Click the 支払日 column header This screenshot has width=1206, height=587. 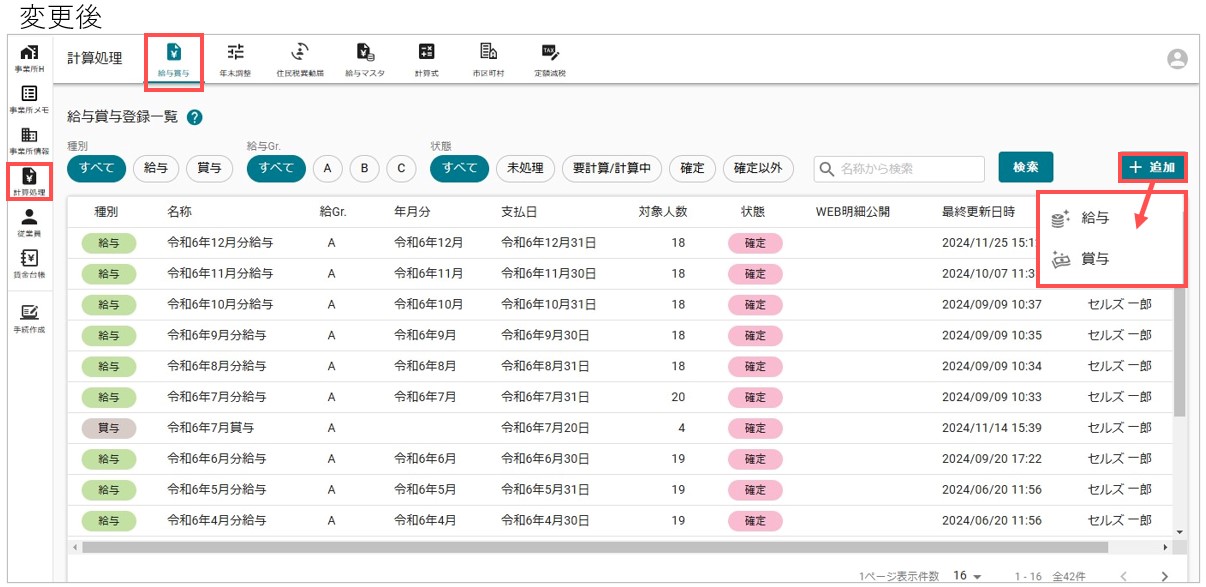click(519, 212)
